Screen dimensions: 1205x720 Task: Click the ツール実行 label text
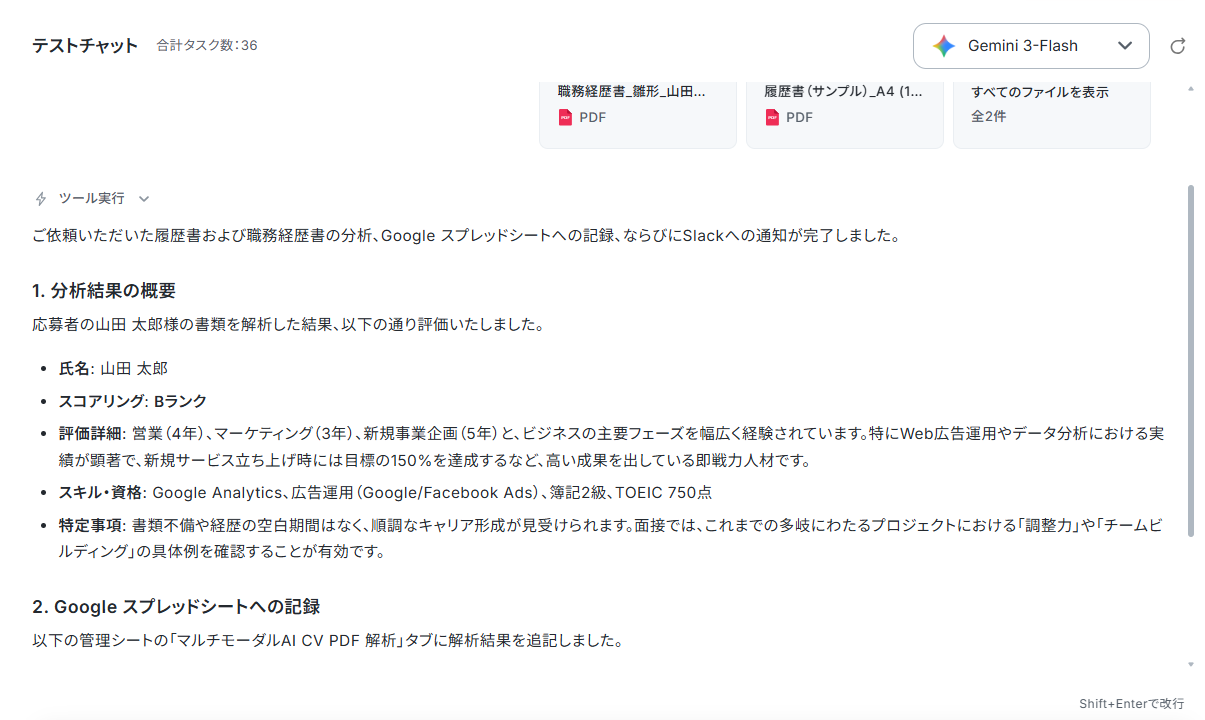coord(92,198)
